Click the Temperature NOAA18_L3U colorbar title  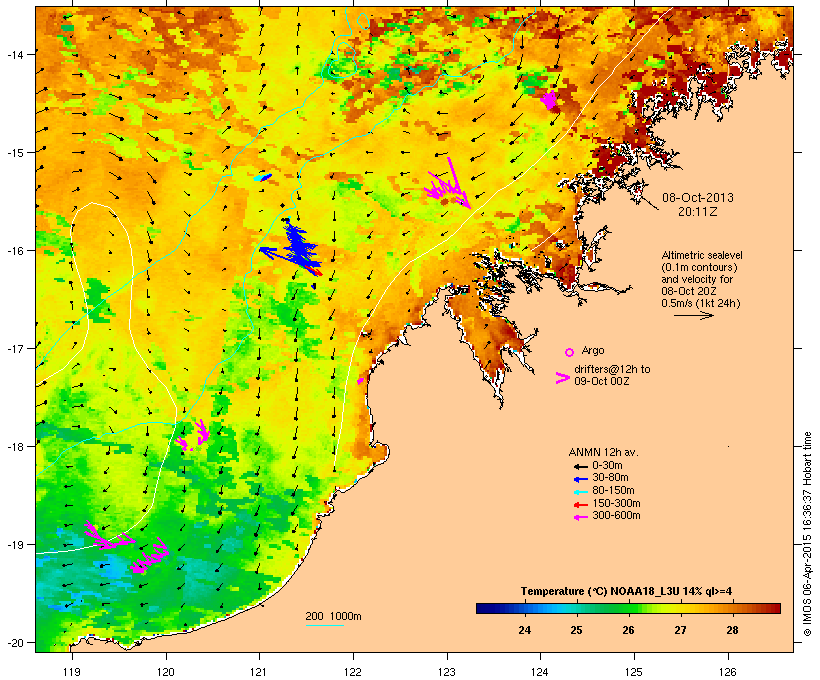626,592
